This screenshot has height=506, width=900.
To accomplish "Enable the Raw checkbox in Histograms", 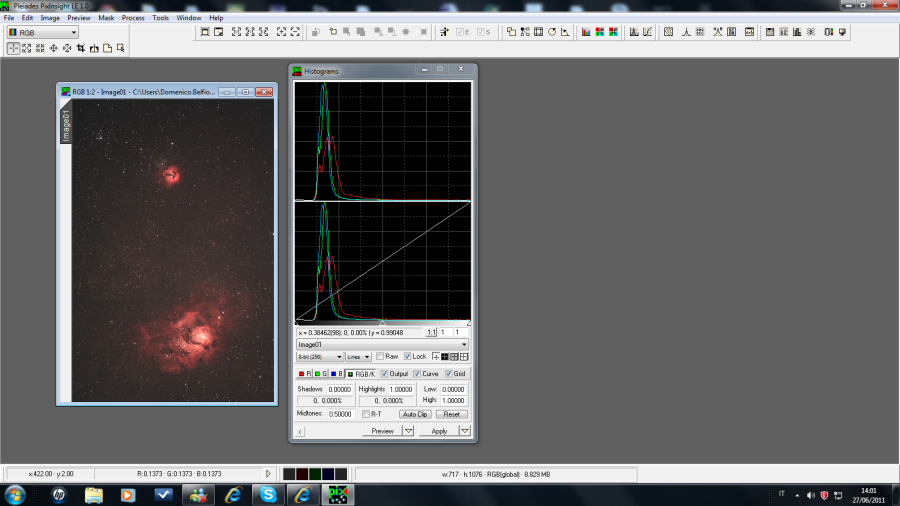I will [x=379, y=356].
